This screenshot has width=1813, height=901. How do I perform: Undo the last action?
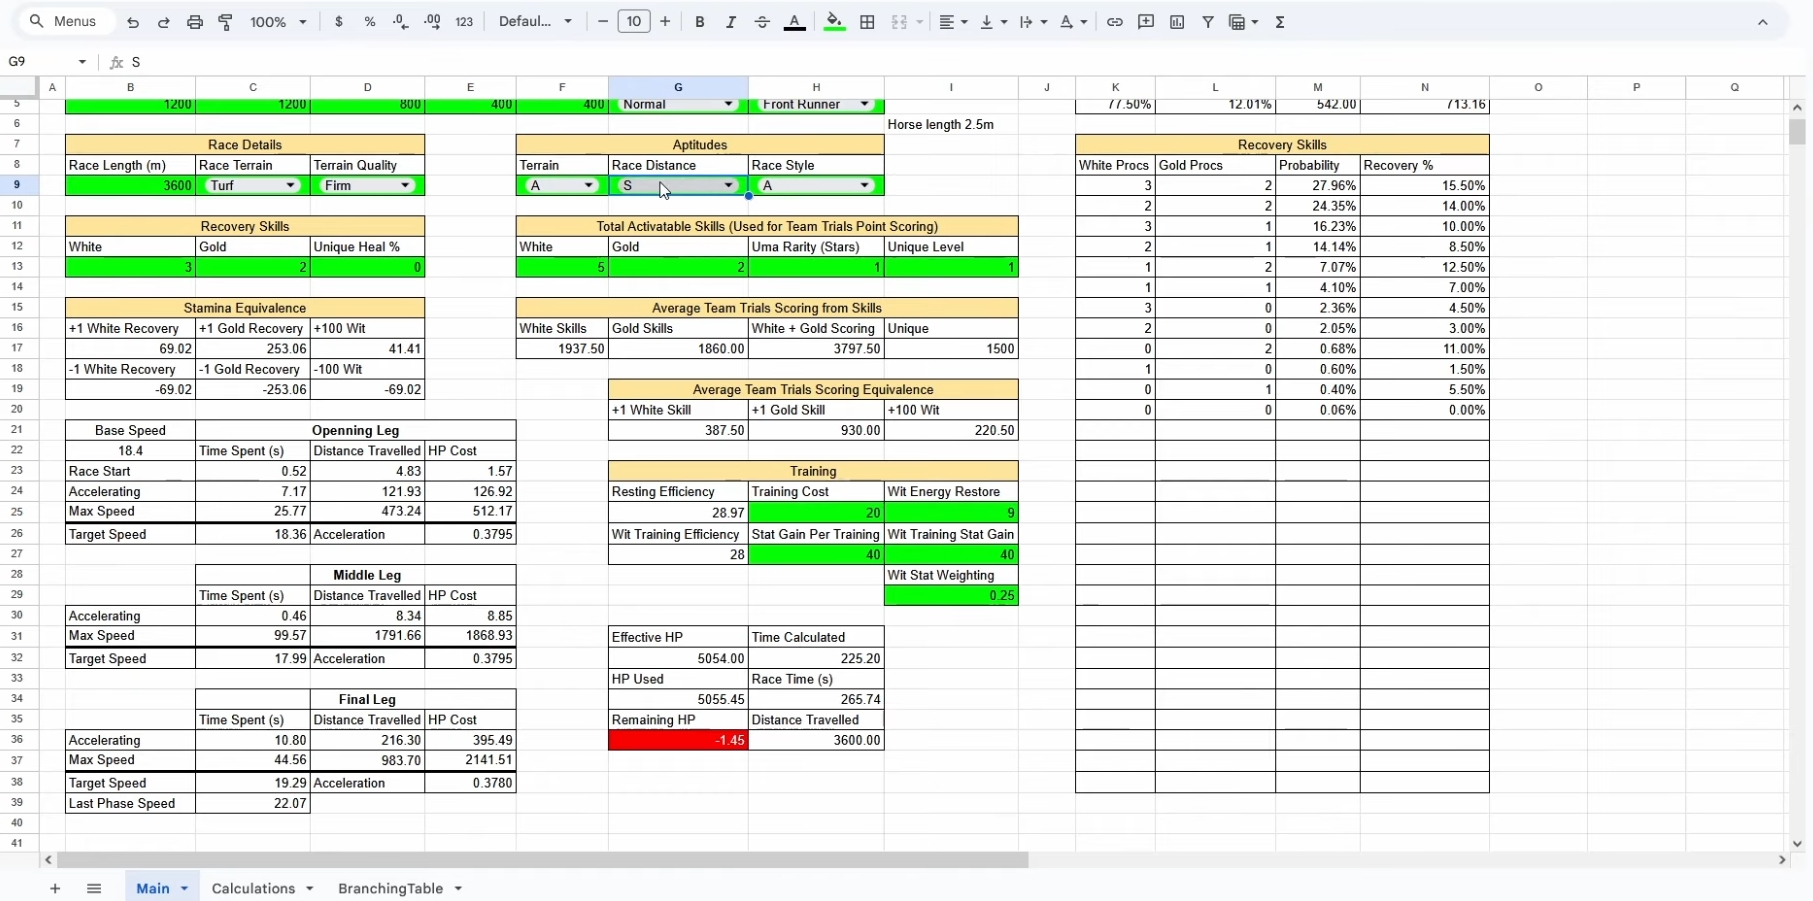point(133,22)
